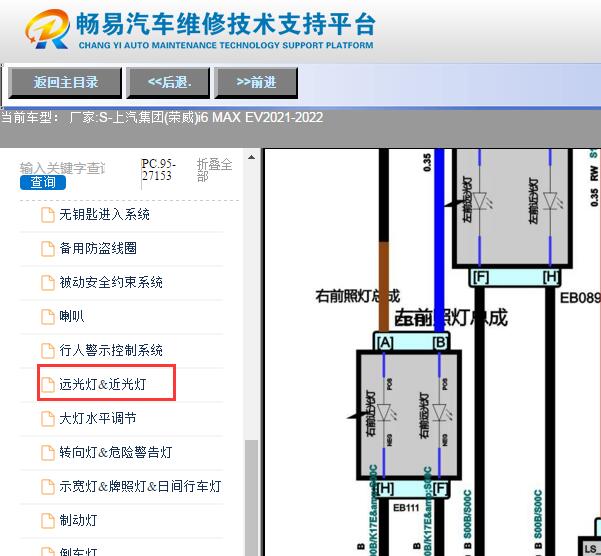Viewport: 601px width, 556px height.
Task: Click the sidebar scrollbar thumb
Action: coord(251,498)
